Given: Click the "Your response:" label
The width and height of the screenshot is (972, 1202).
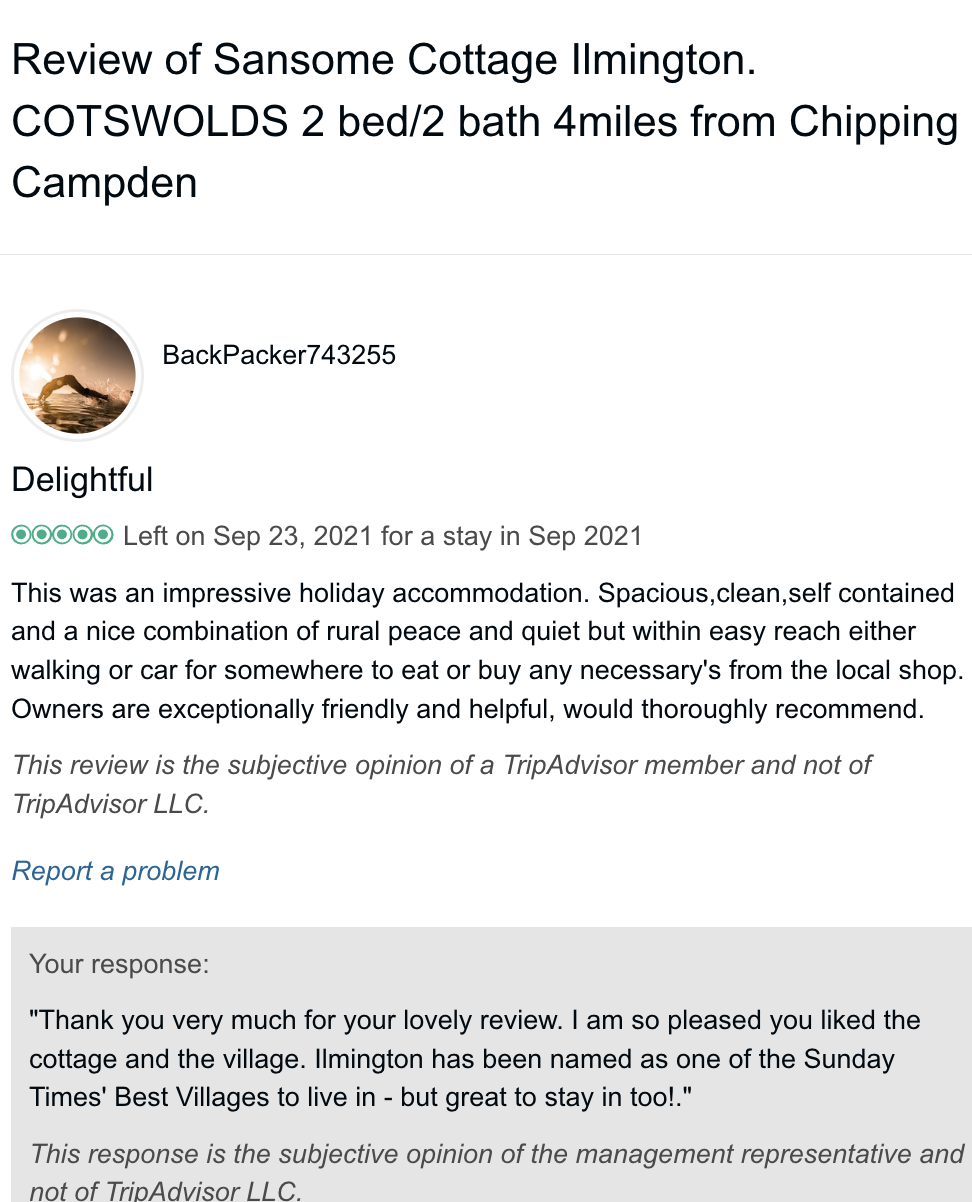Looking at the screenshot, I should click(x=119, y=964).
